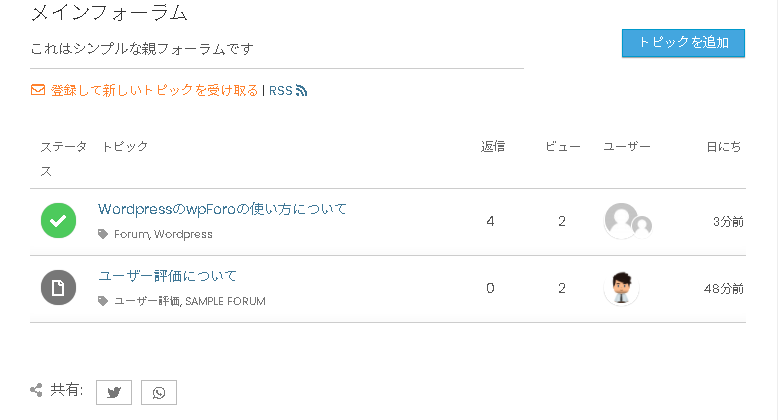Screen dimensions: 778x420
Task: Click the green solved checkmark status icon
Action: click(x=59, y=220)
